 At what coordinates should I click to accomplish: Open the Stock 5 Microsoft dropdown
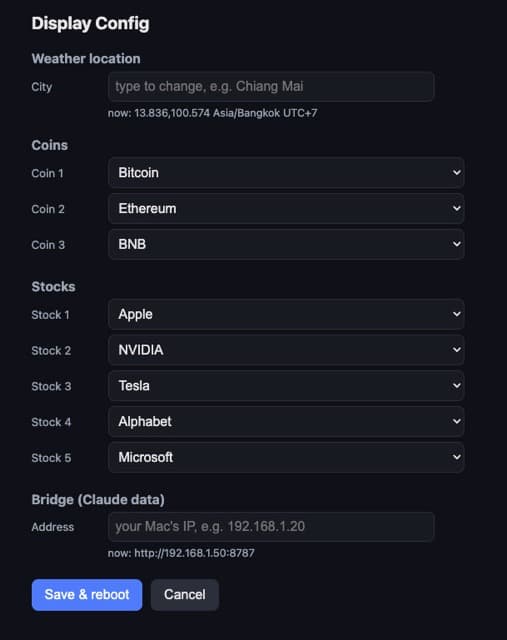286,457
